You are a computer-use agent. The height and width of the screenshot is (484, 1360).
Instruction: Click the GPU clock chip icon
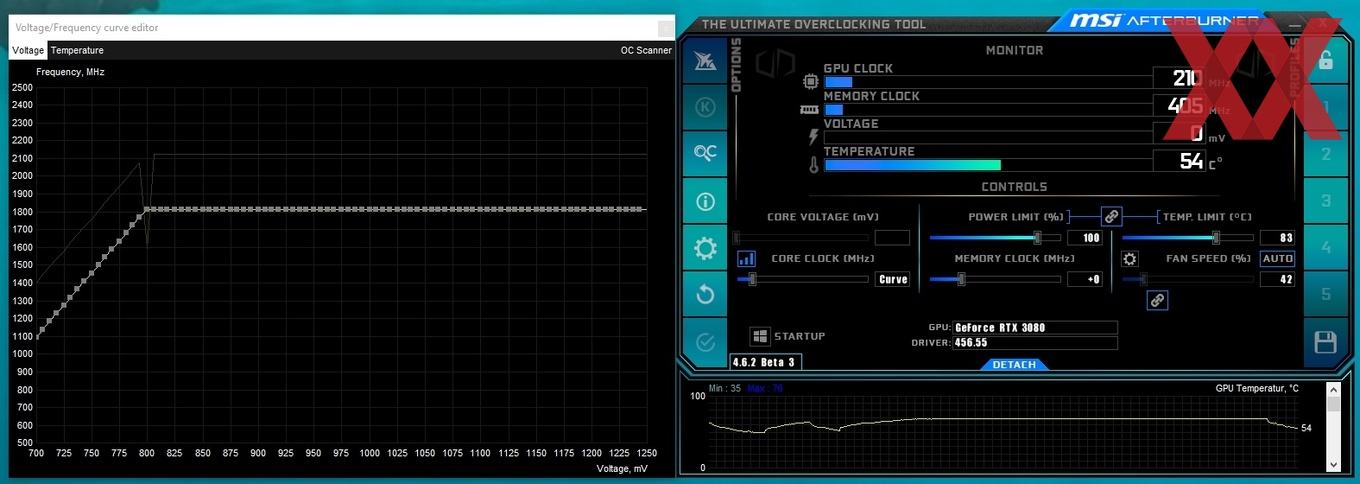pos(811,80)
